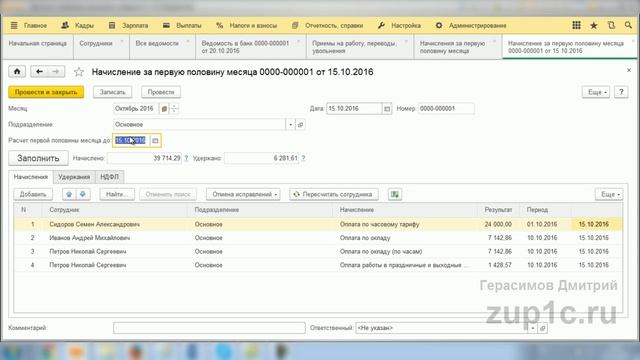Click the Номер field 0000-000001

click(446, 109)
